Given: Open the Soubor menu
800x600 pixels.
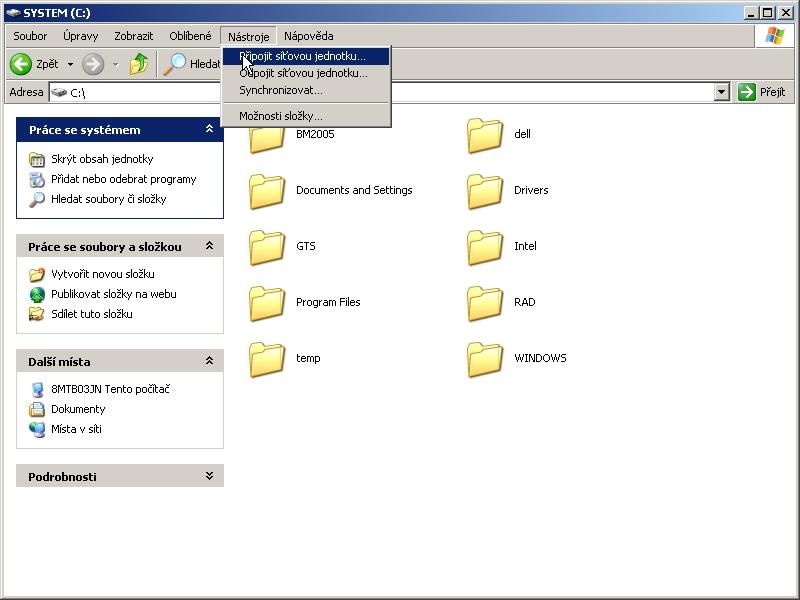Looking at the screenshot, I should pos(30,36).
